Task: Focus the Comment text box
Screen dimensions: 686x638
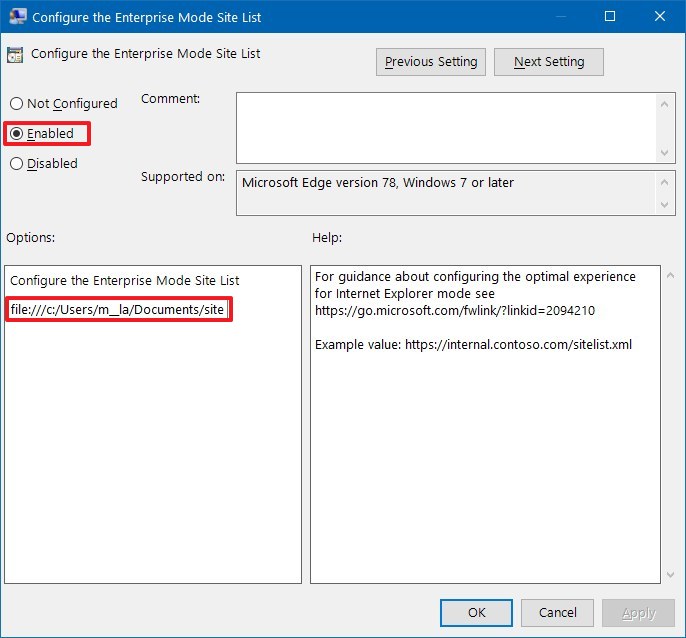Action: point(446,128)
